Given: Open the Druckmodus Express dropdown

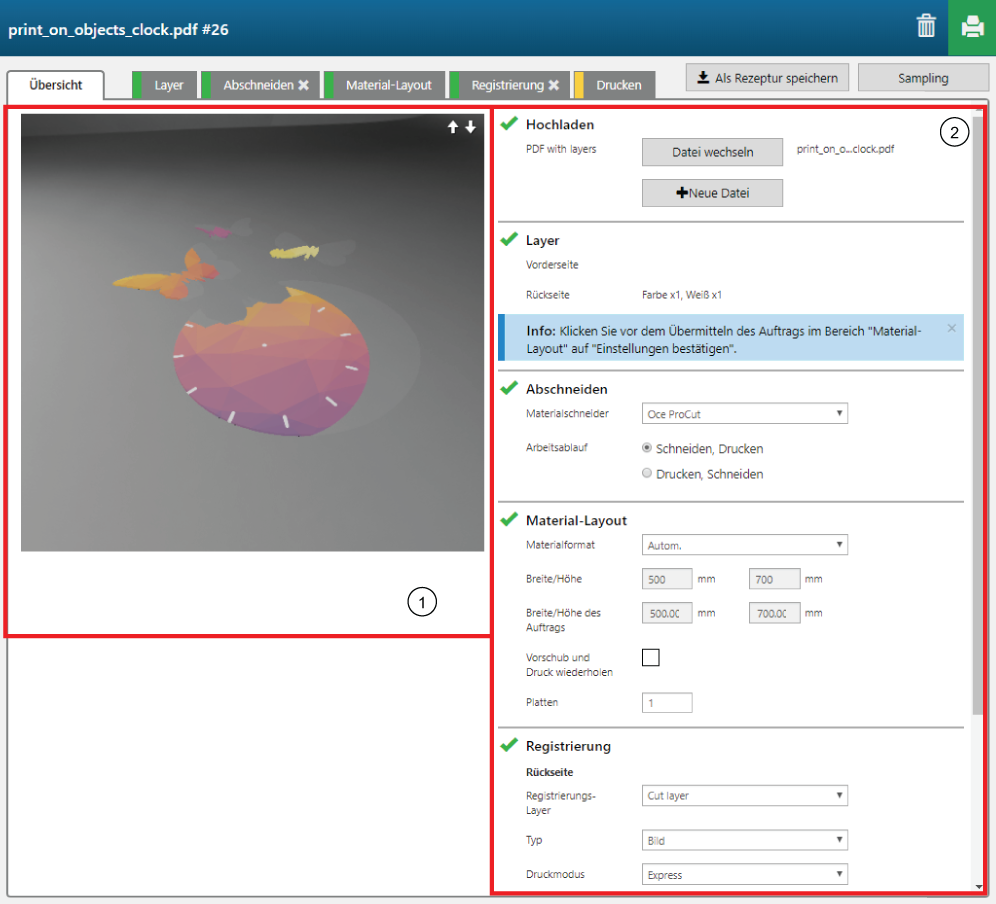Looking at the screenshot, I should 744,875.
